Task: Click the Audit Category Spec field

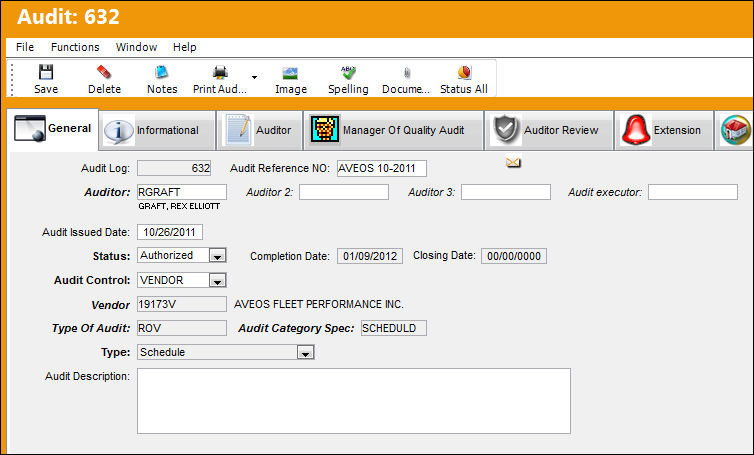Action: point(394,329)
